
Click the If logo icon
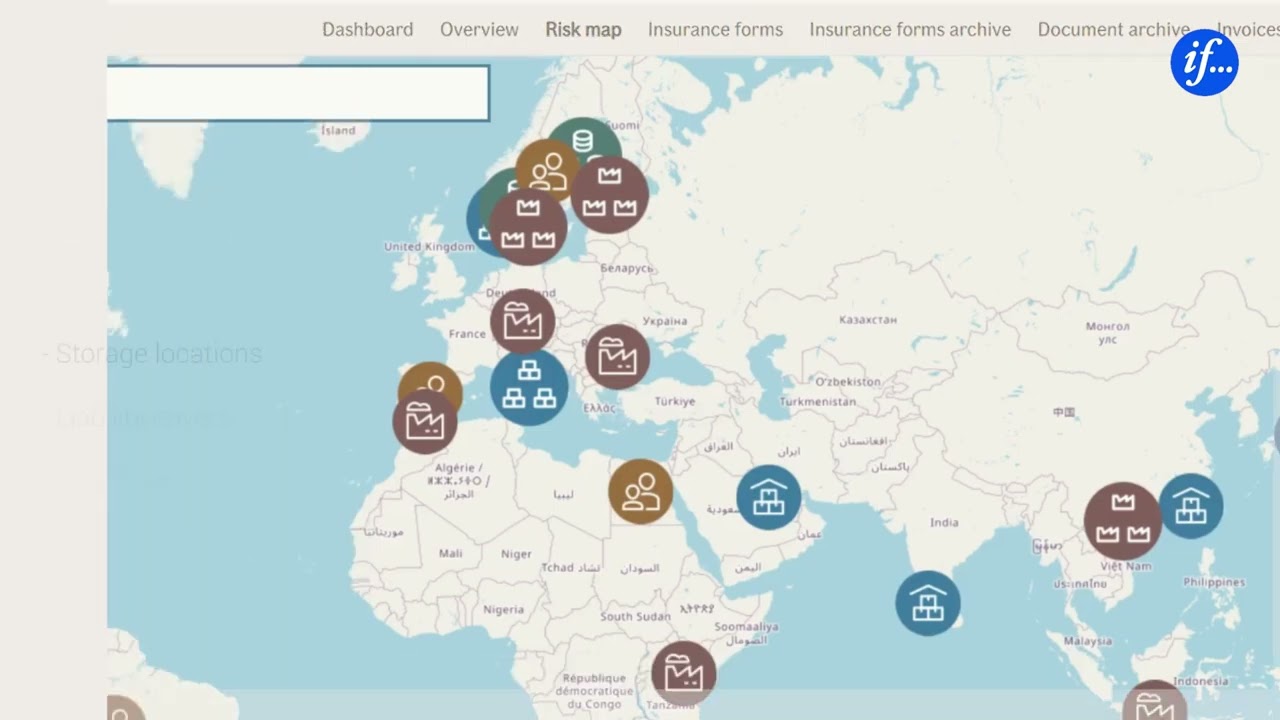[1204, 62]
